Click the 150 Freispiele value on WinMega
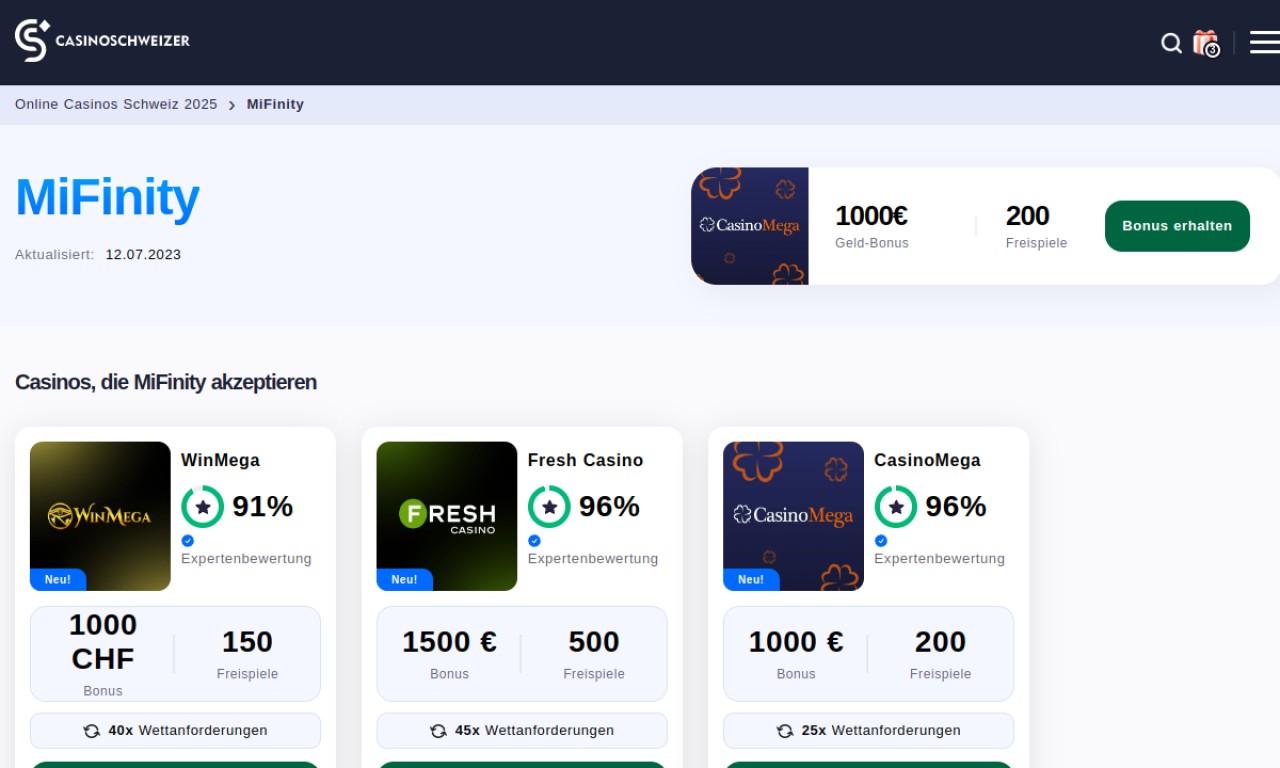The height and width of the screenshot is (768, 1280). (x=248, y=642)
